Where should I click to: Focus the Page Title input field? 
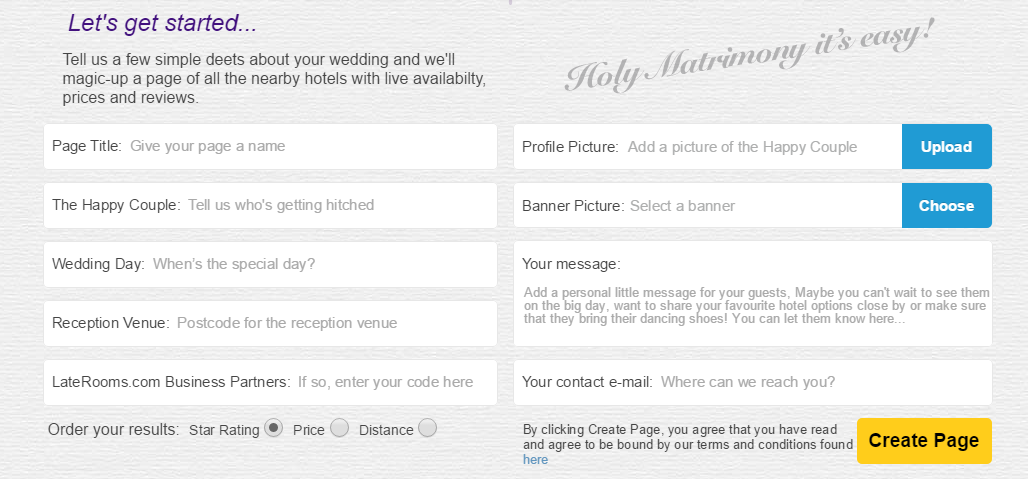[270, 147]
